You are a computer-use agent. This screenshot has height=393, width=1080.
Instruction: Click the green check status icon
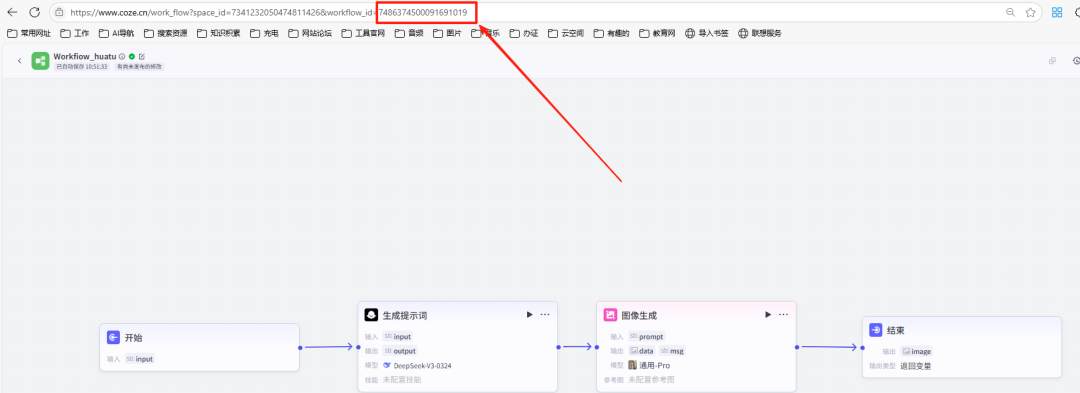[x=132, y=56]
